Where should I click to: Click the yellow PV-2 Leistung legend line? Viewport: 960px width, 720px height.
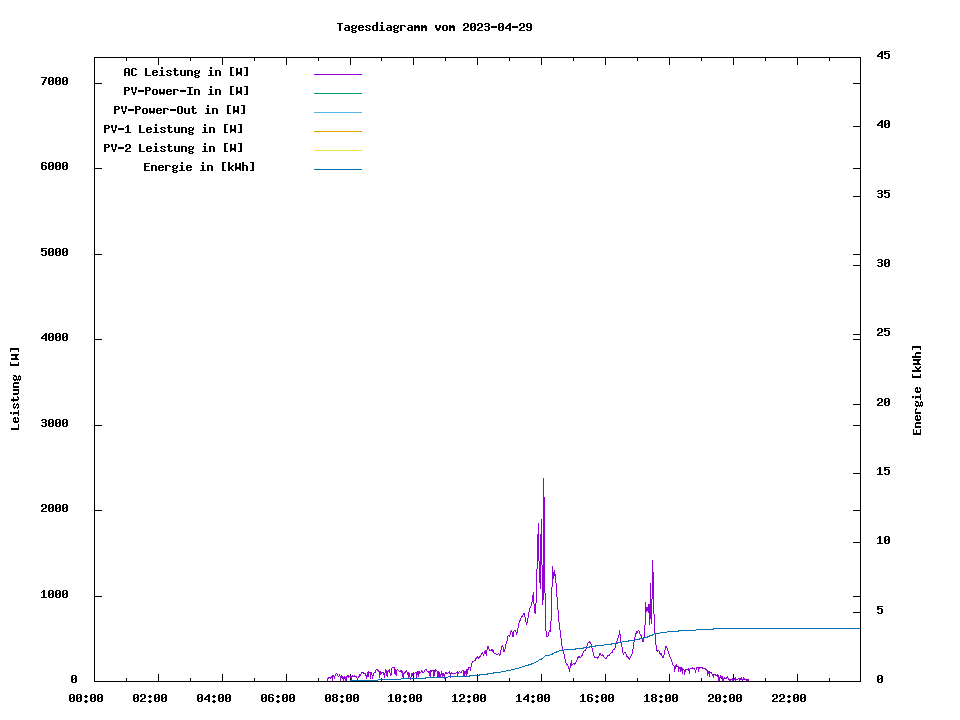point(337,150)
